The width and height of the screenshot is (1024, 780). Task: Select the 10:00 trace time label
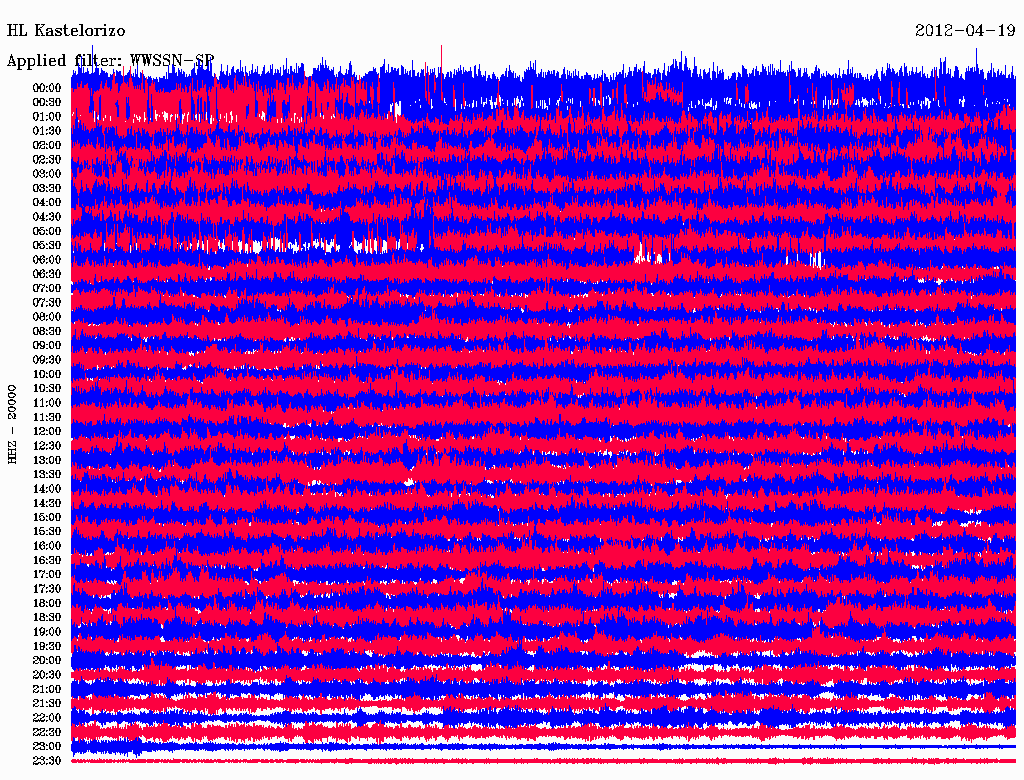pos(47,374)
